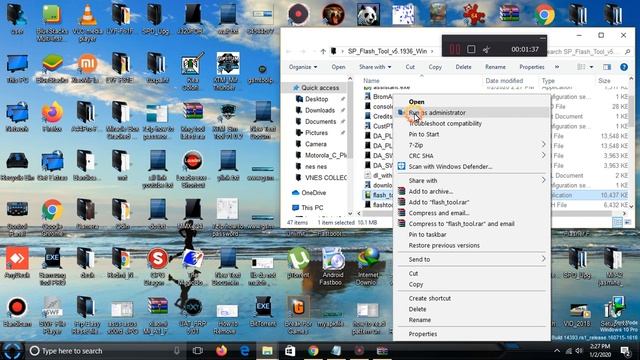Choose 'Rename' in the context menu
Viewport: 640px width, 360px height.
click(420, 320)
